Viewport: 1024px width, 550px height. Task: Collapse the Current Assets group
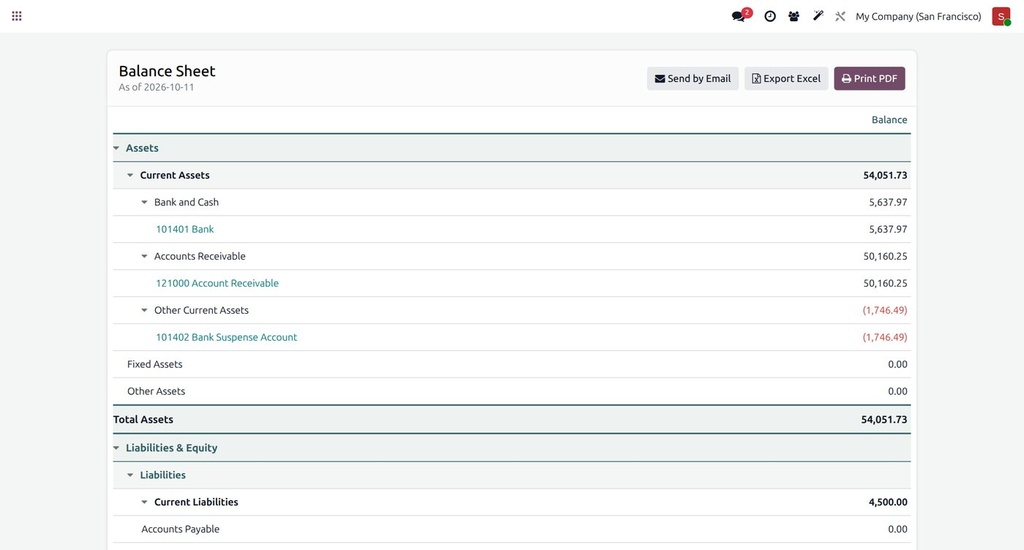(130, 175)
